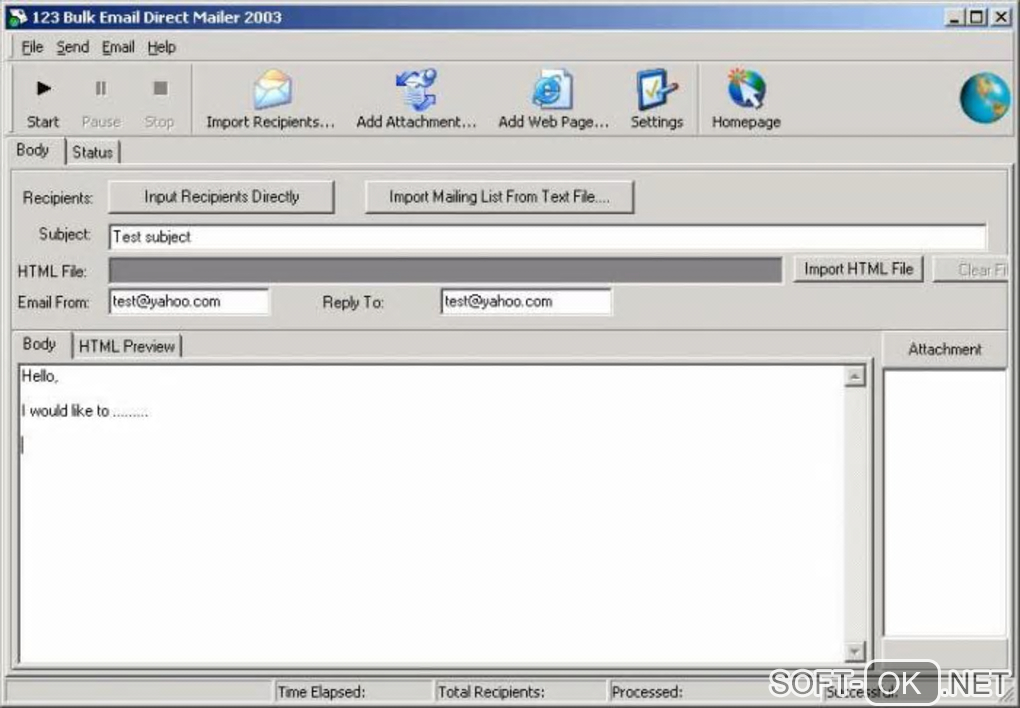1020x708 pixels.
Task: Click the spinning globe logo icon
Action: point(986,98)
